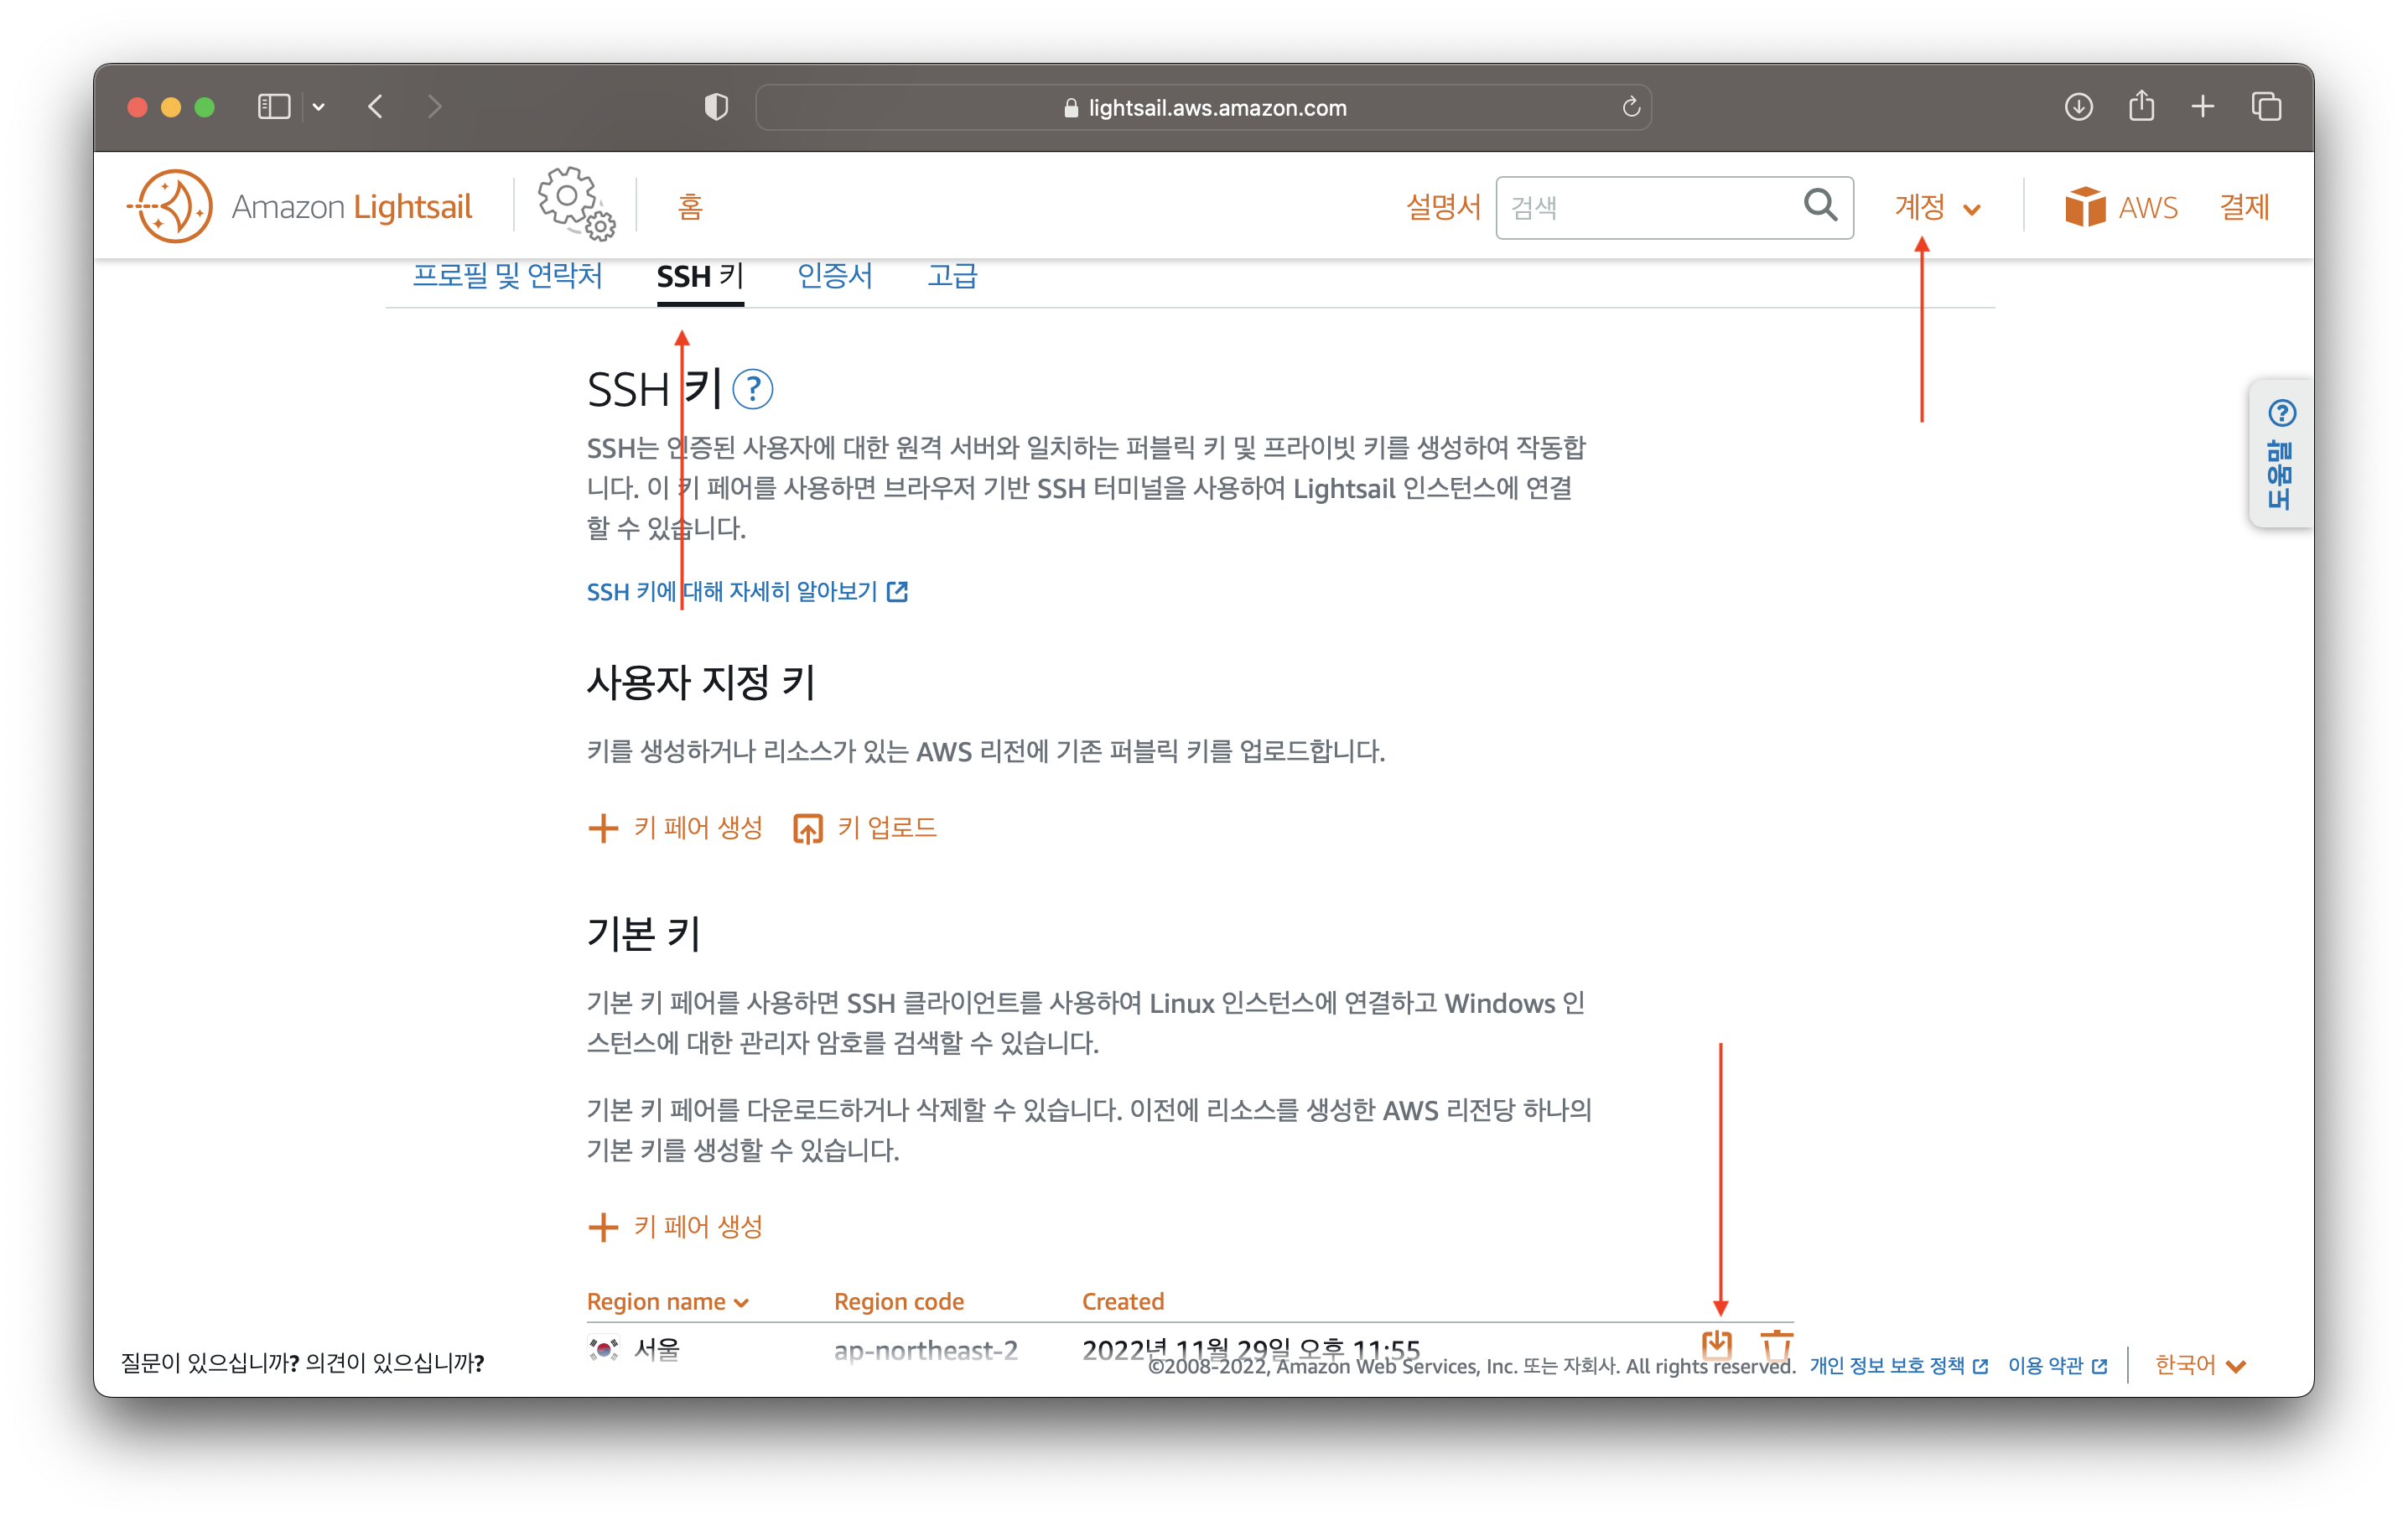The width and height of the screenshot is (2408, 1521).
Task: Click Safari share icon
Action: (x=2140, y=106)
